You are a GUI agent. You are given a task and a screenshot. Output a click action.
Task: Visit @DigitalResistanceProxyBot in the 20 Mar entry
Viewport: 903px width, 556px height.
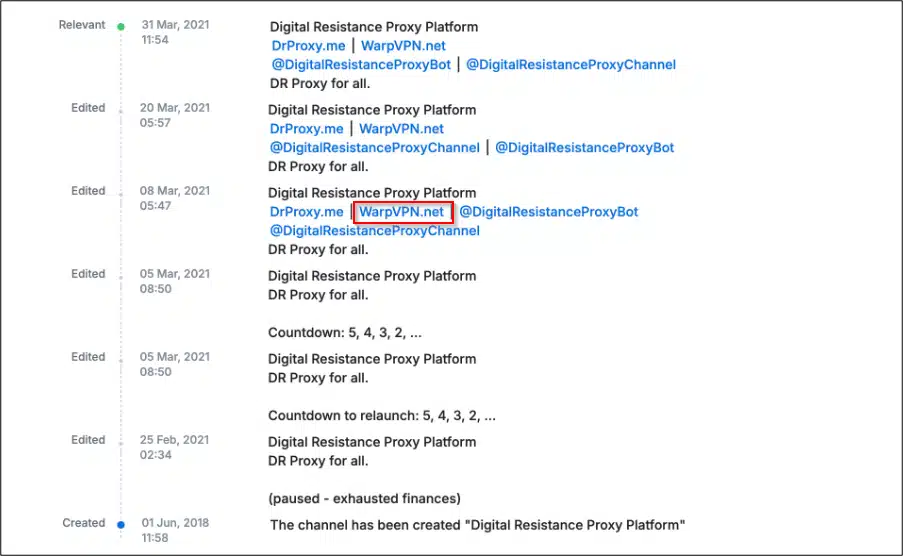coord(584,148)
